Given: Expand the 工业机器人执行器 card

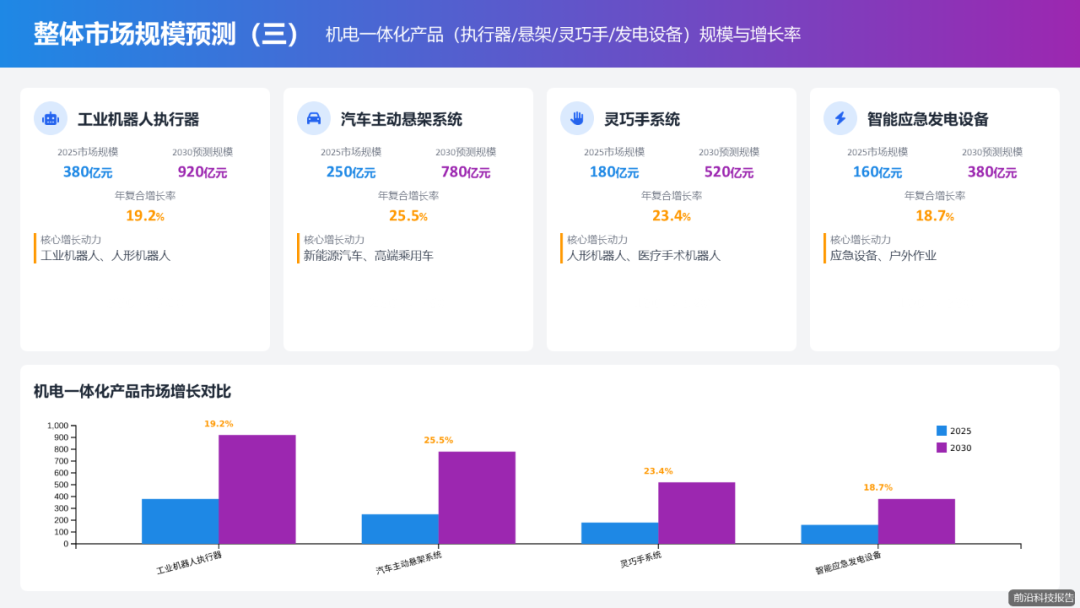Looking at the screenshot, I should pos(145,218).
